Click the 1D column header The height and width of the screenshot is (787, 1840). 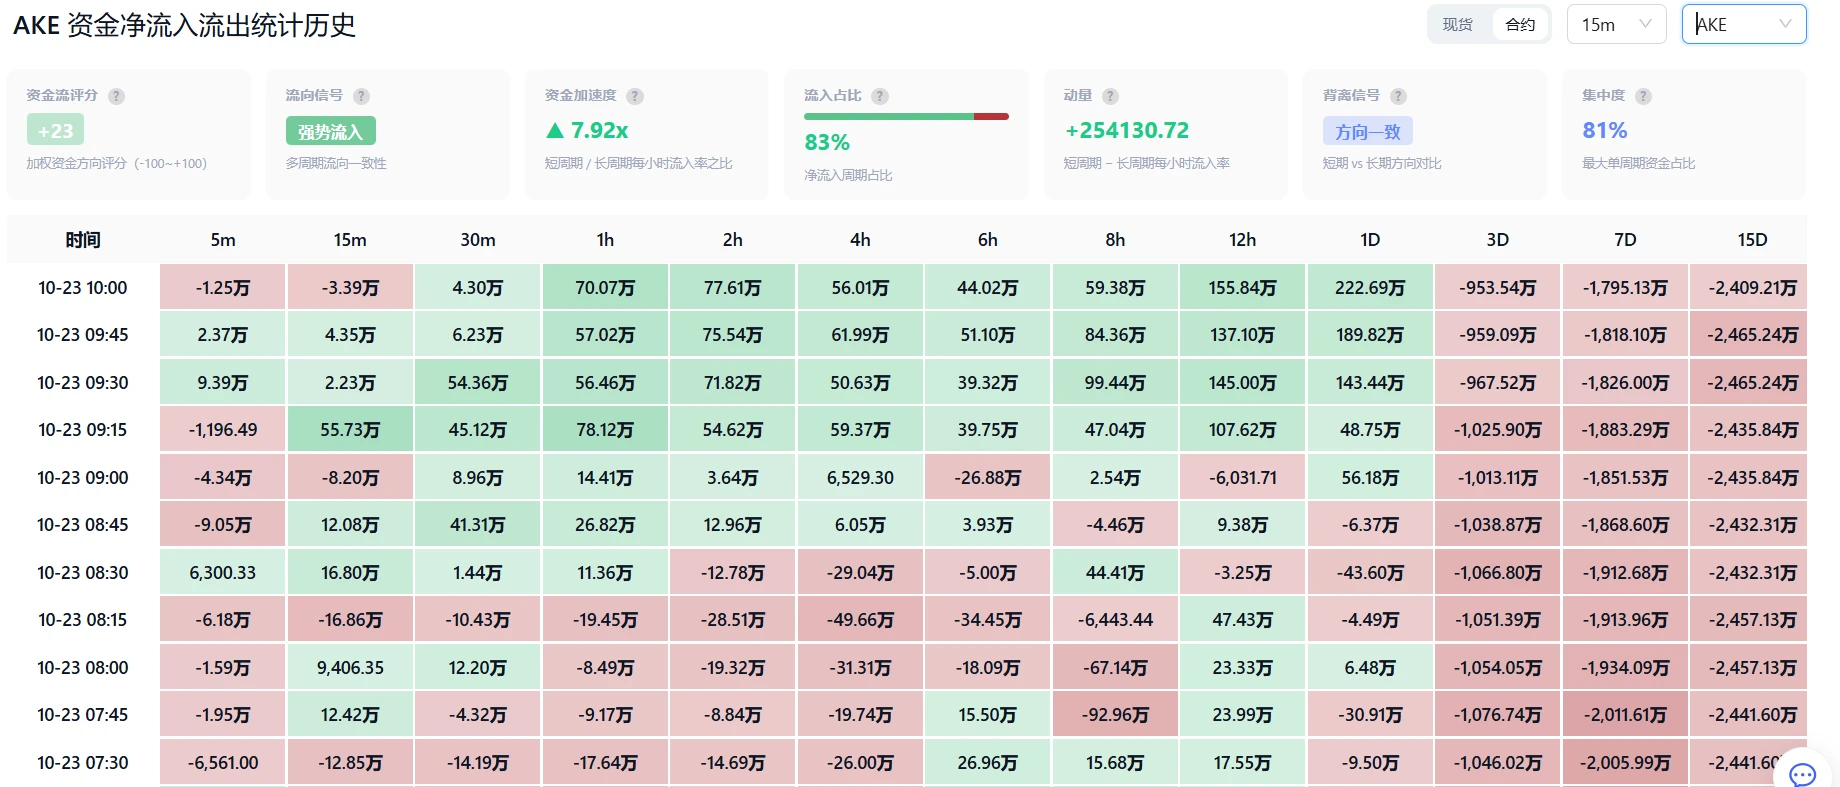[x=1370, y=240]
